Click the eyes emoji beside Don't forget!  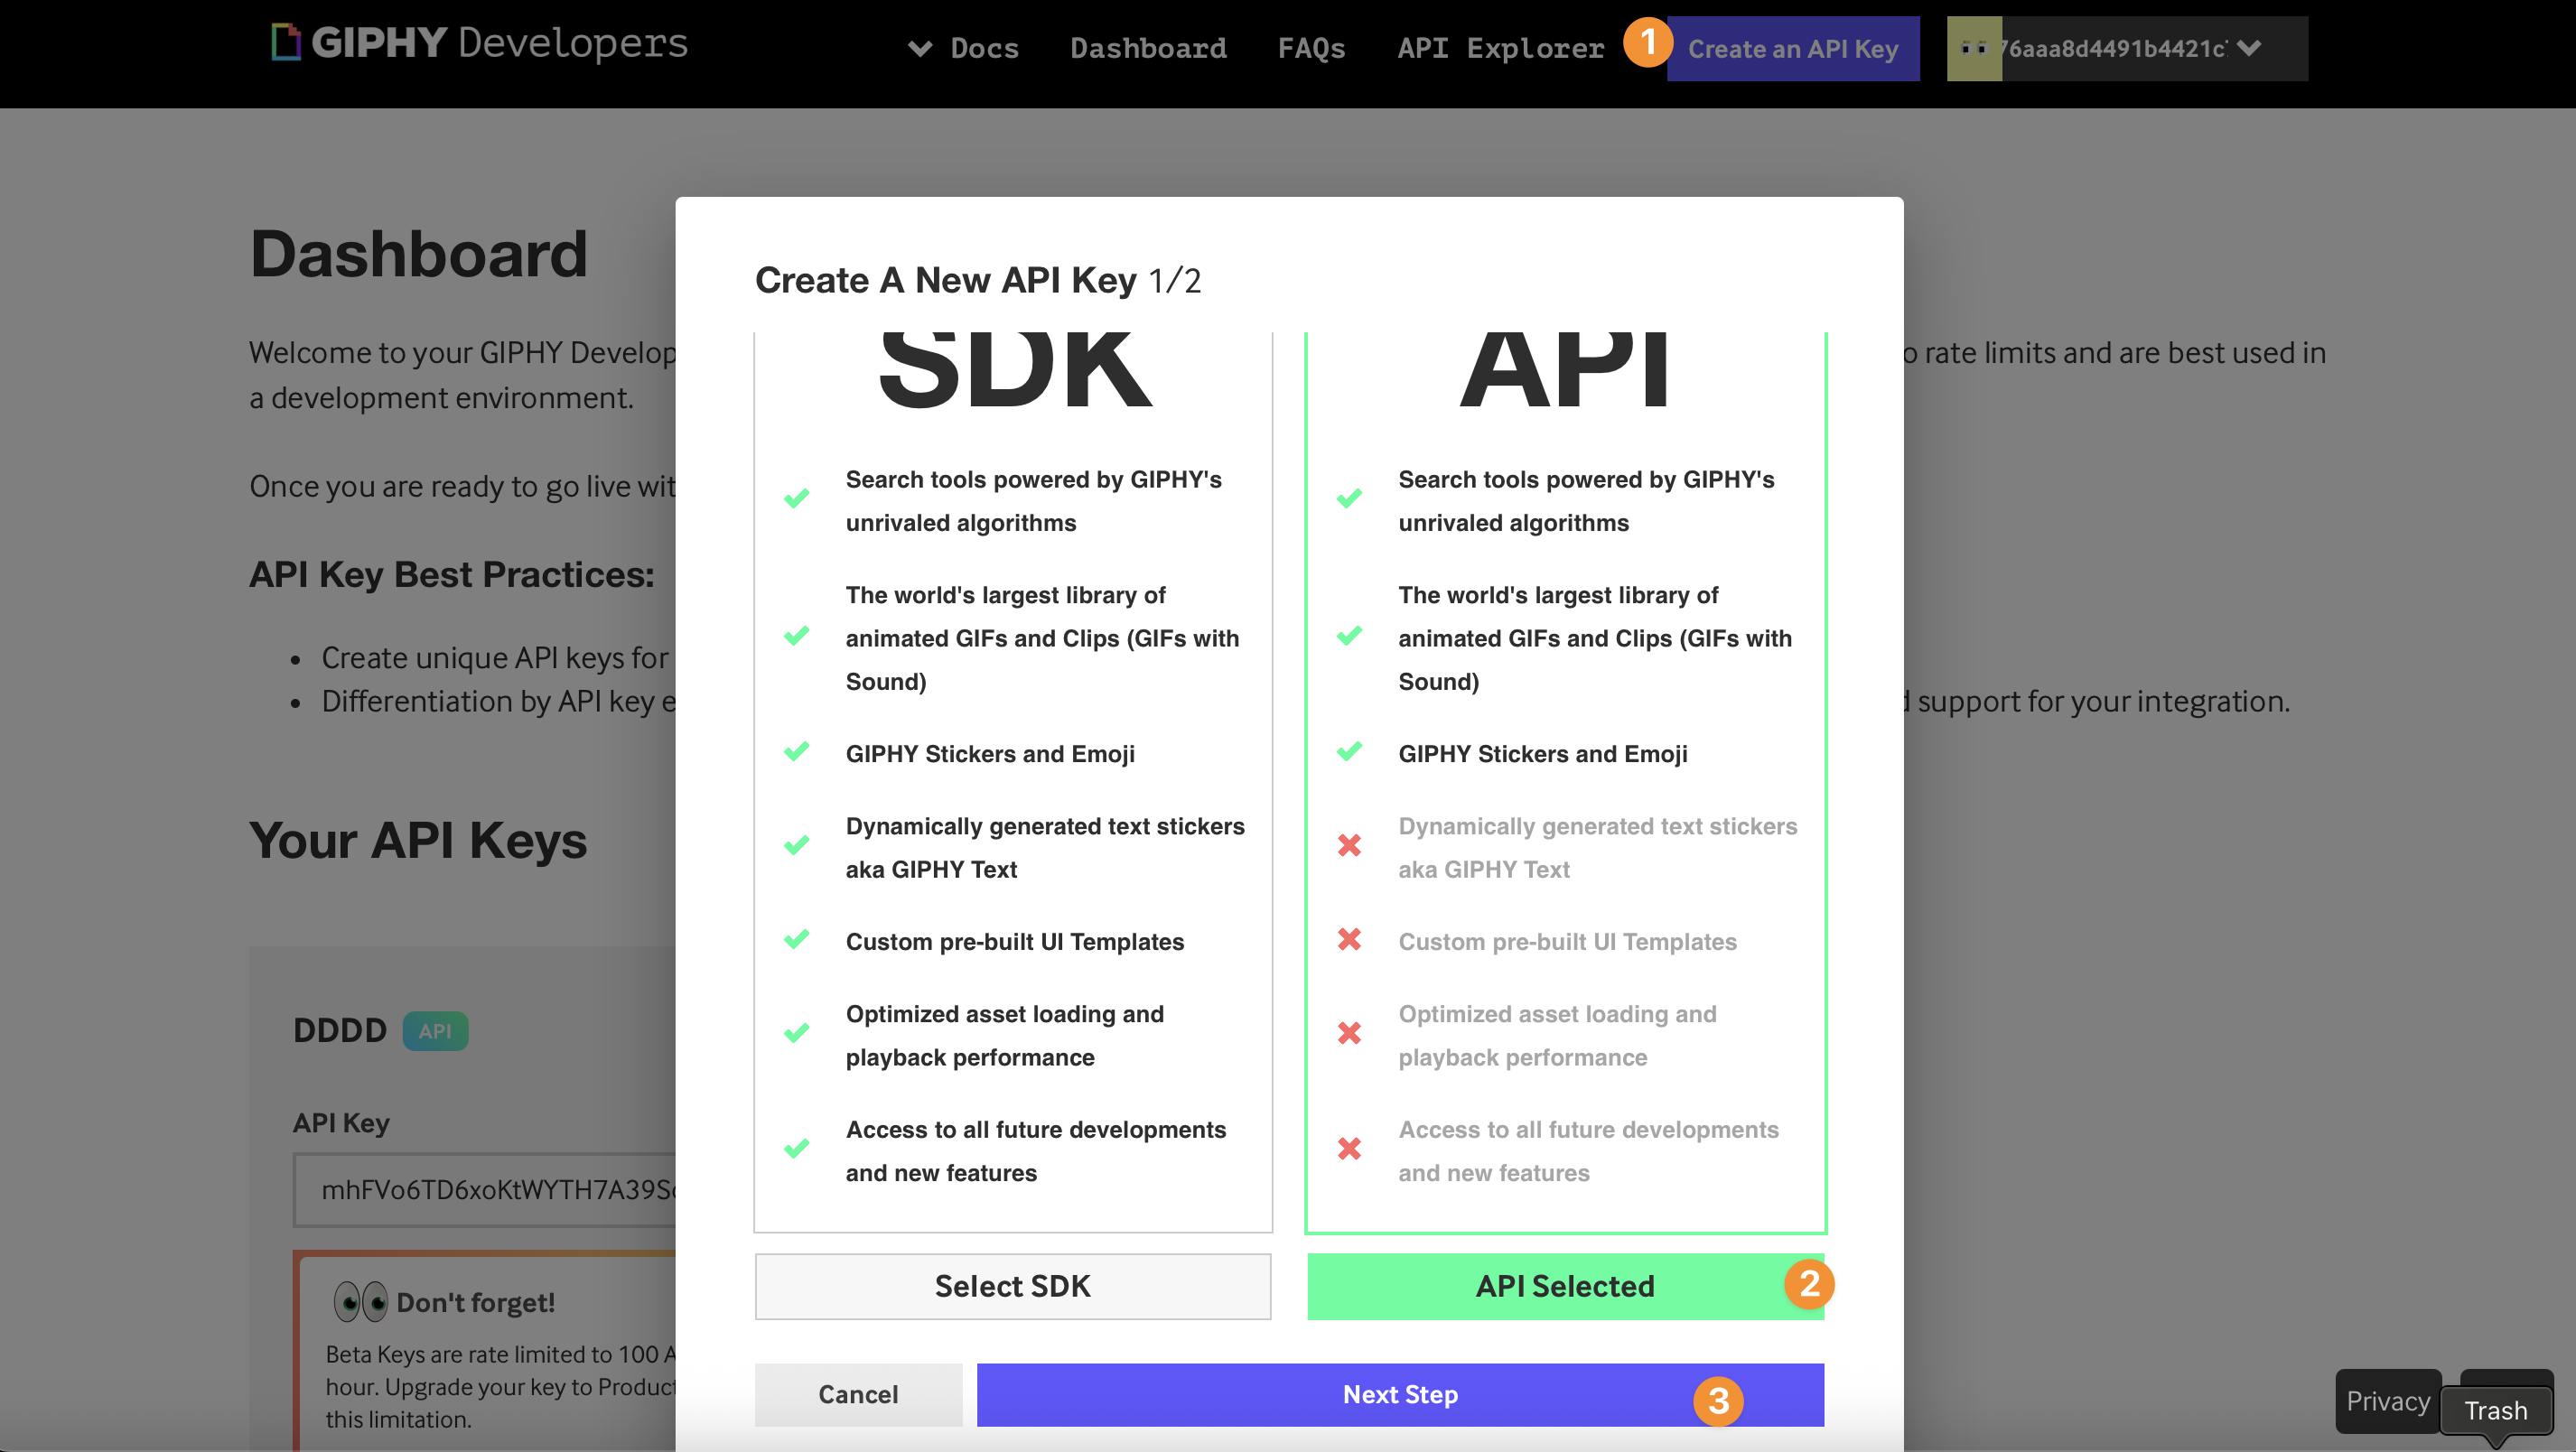(x=361, y=1302)
